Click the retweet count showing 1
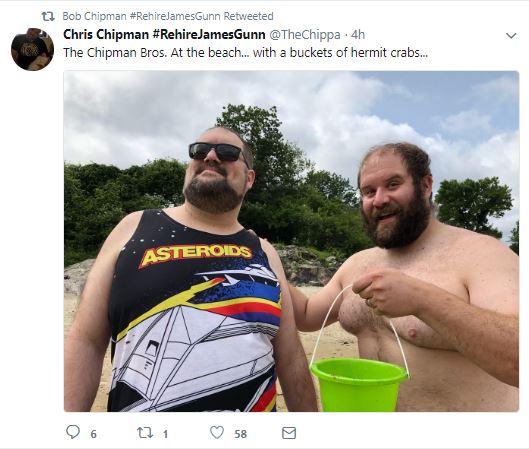529x449 pixels. (x=165, y=434)
